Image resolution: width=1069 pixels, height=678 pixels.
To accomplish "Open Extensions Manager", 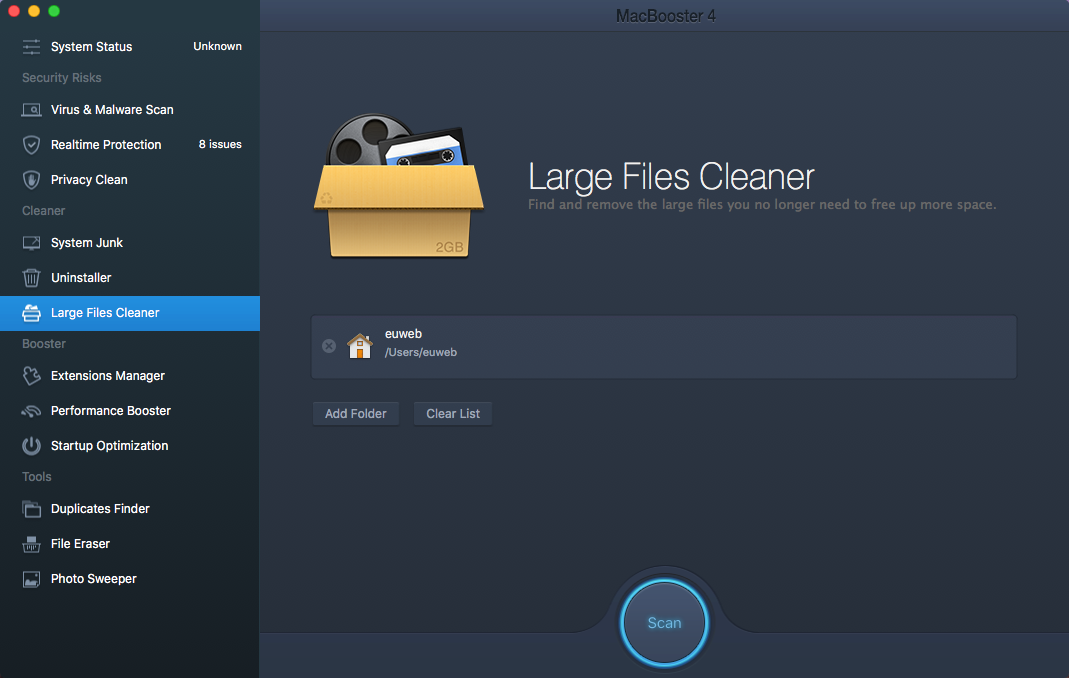I will click(130, 376).
